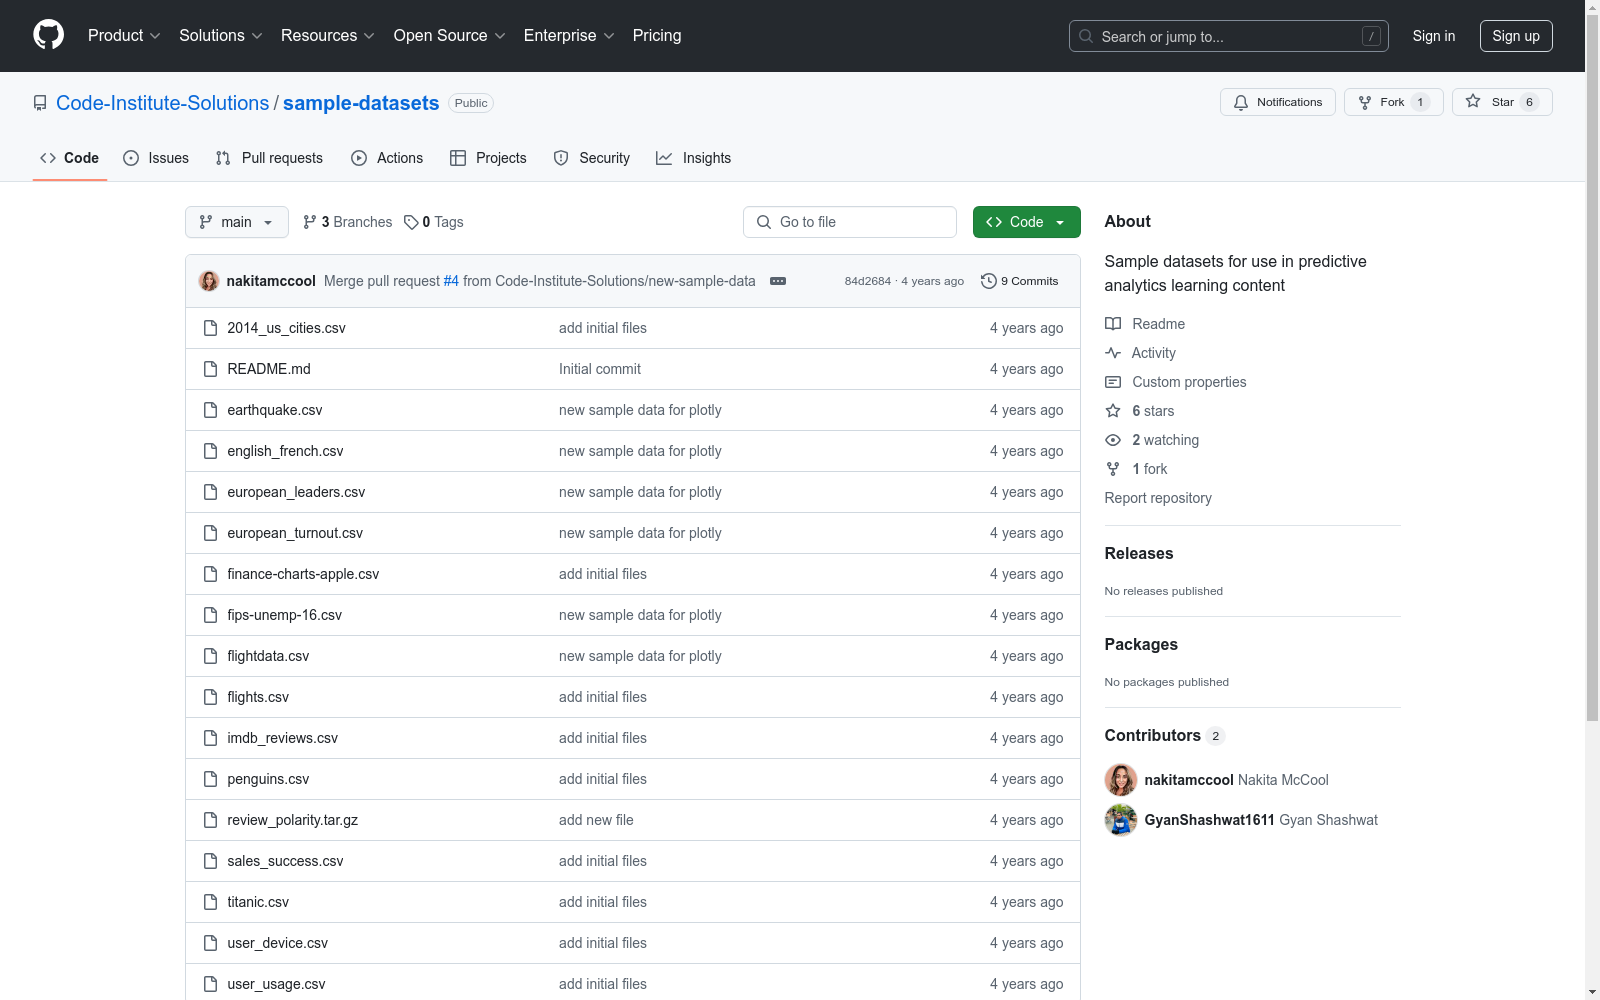Open the Activity link in About
This screenshot has width=1600, height=1000.
tap(1140, 353)
